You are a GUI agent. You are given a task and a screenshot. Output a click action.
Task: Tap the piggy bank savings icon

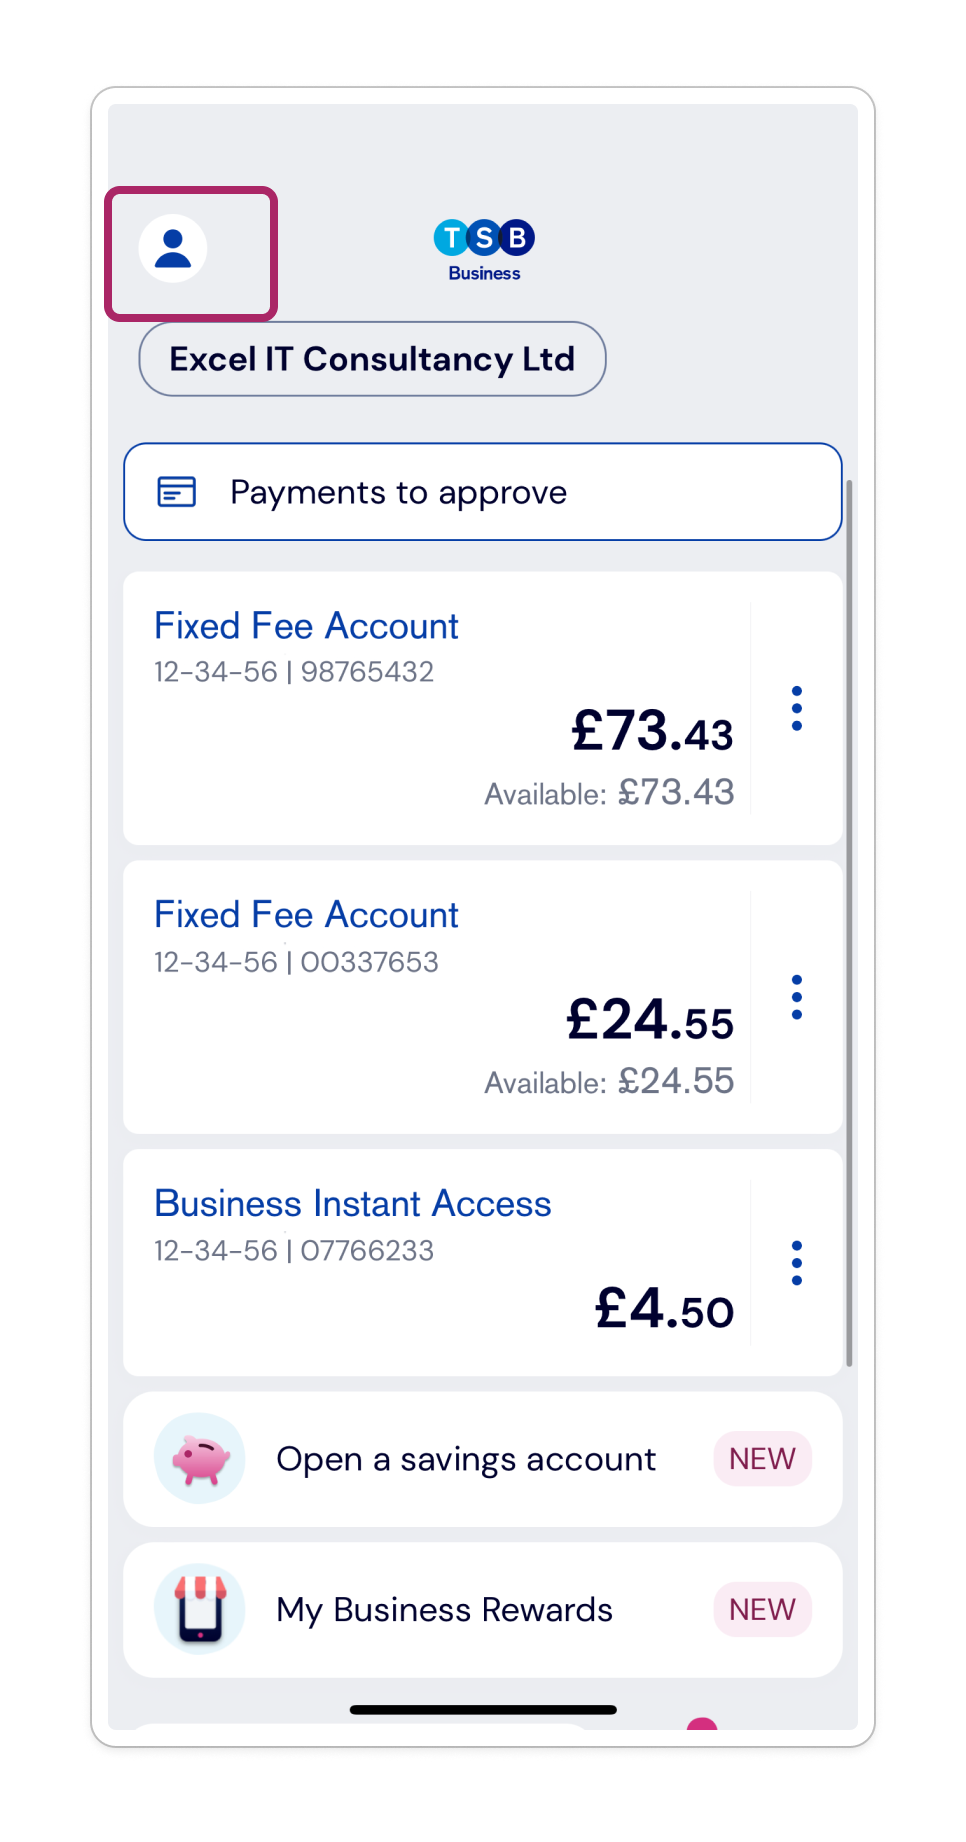pos(200,1459)
